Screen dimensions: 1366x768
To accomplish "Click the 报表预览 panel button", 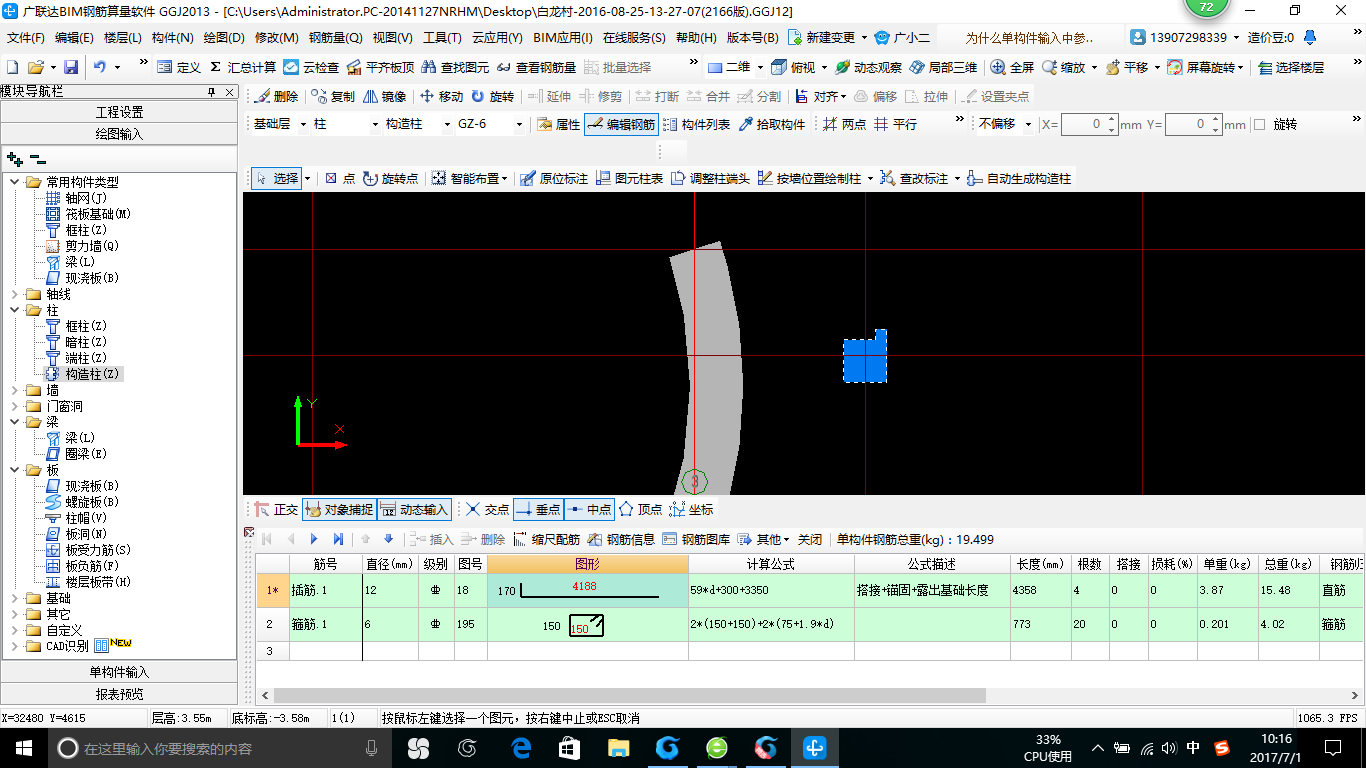I will point(119,694).
